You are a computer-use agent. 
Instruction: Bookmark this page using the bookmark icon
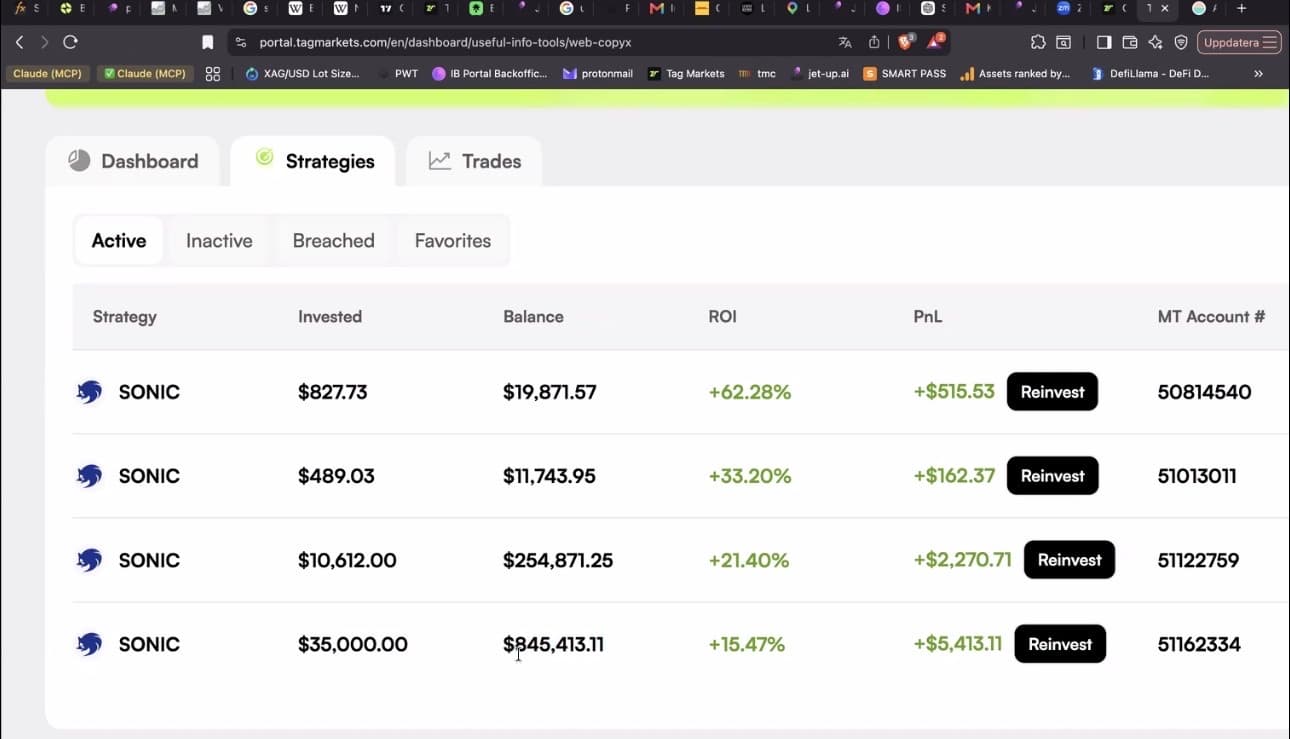pyautogui.click(x=208, y=42)
